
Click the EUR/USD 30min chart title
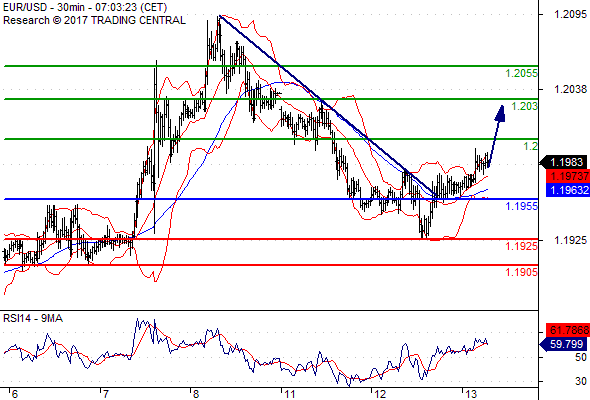(x=85, y=7)
